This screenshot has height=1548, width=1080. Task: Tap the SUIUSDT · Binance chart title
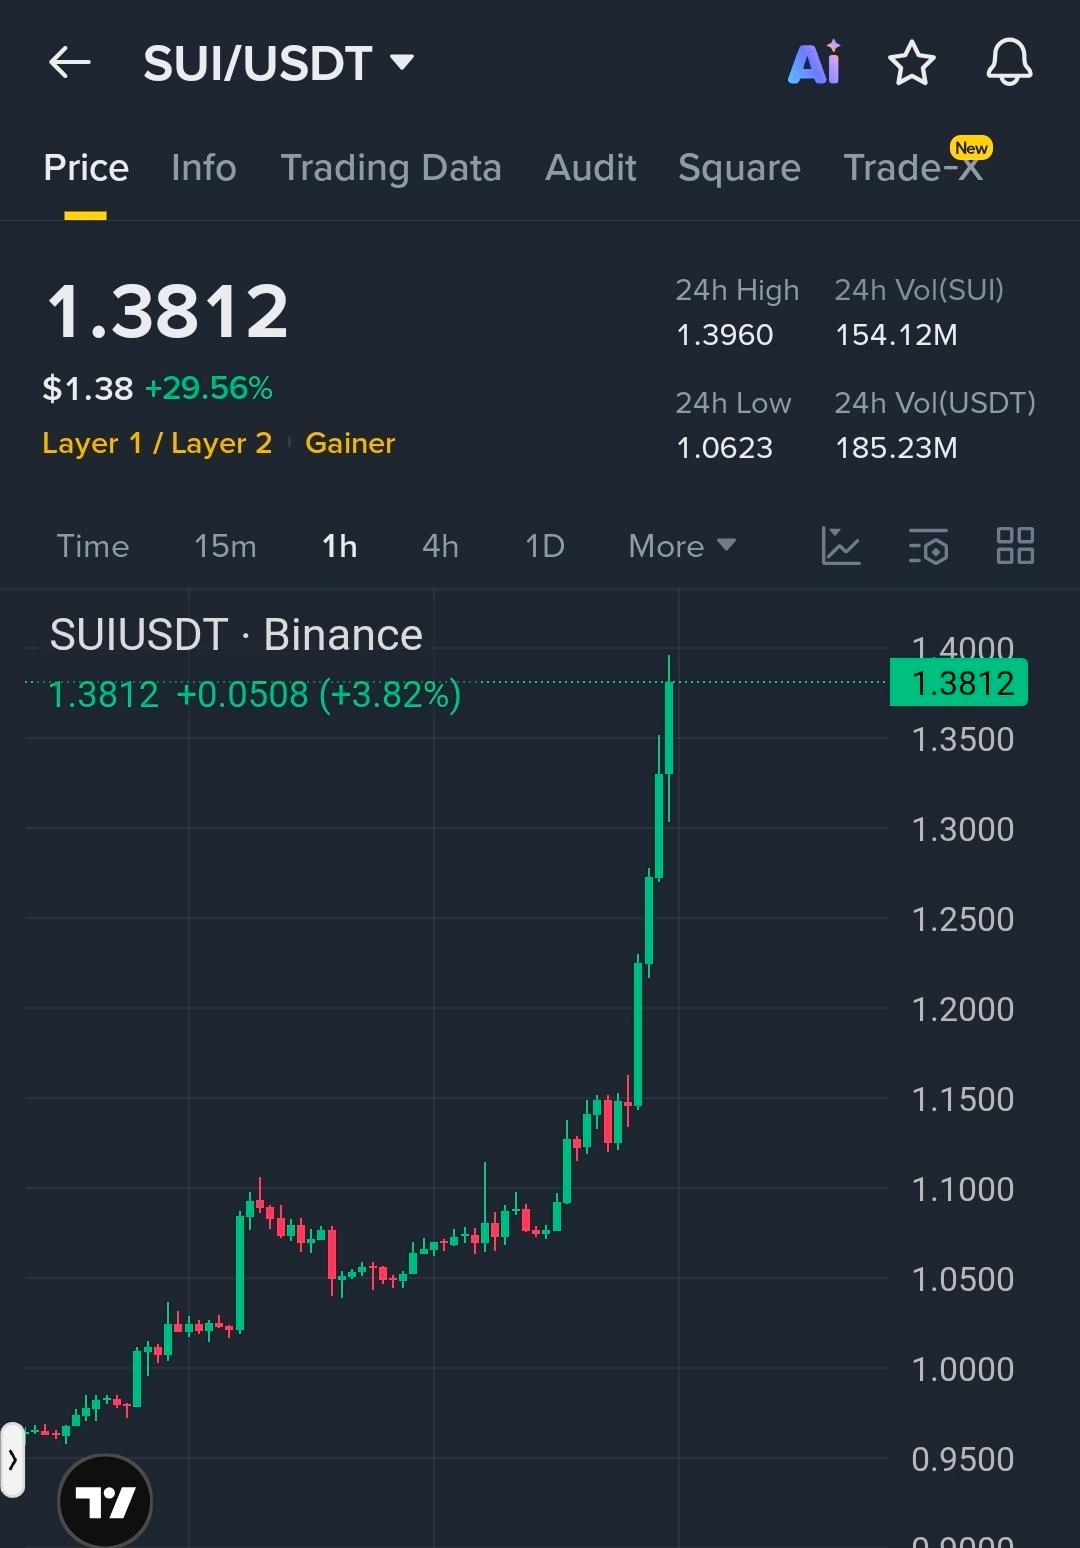pos(236,635)
